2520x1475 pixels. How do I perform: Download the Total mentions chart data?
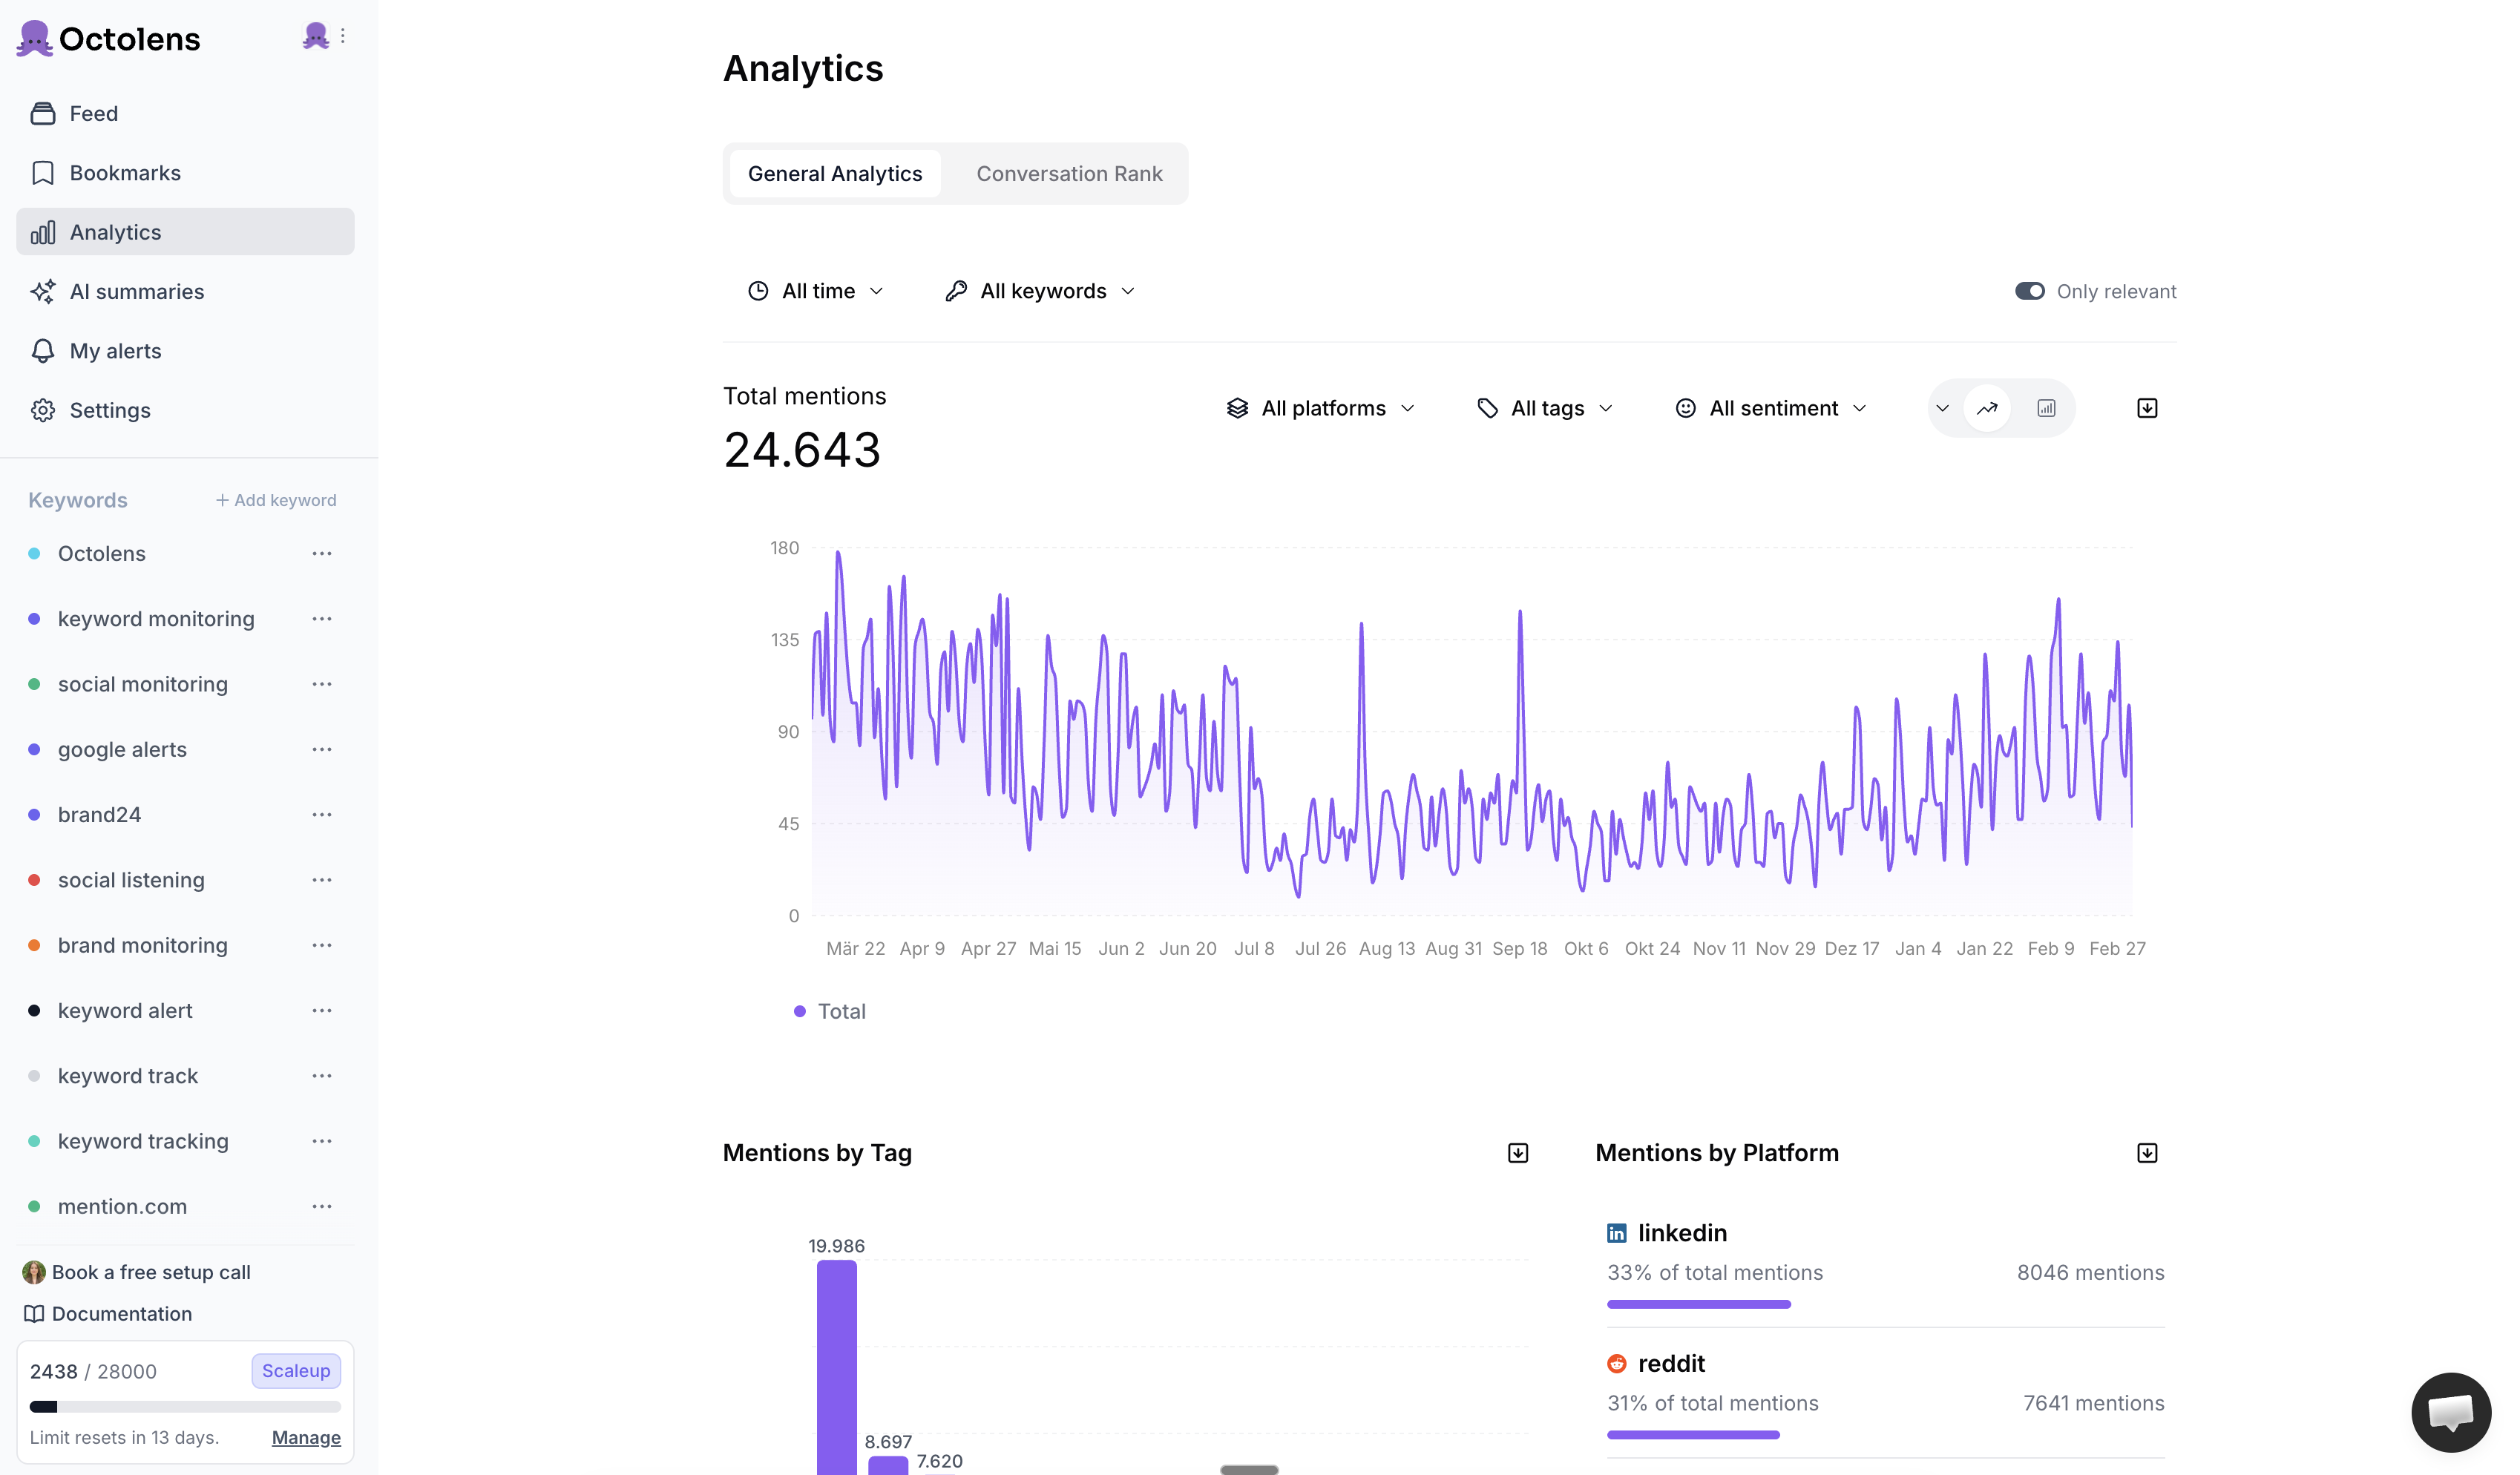coord(2146,408)
